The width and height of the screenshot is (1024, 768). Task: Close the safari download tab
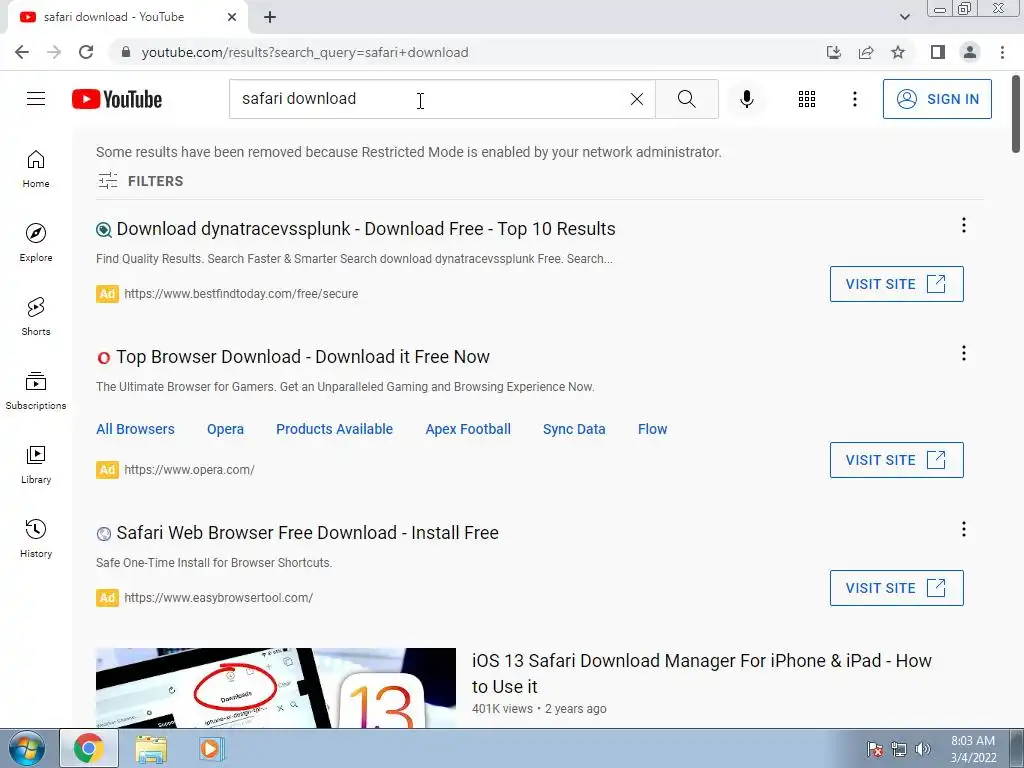232,17
